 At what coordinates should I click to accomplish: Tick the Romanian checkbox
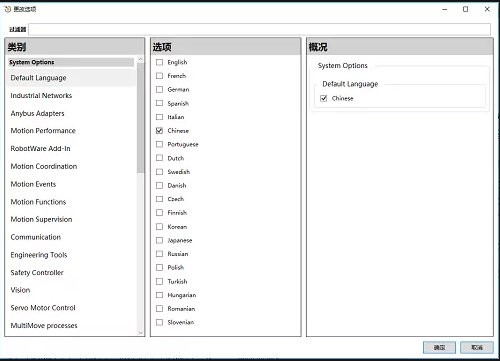(x=160, y=309)
